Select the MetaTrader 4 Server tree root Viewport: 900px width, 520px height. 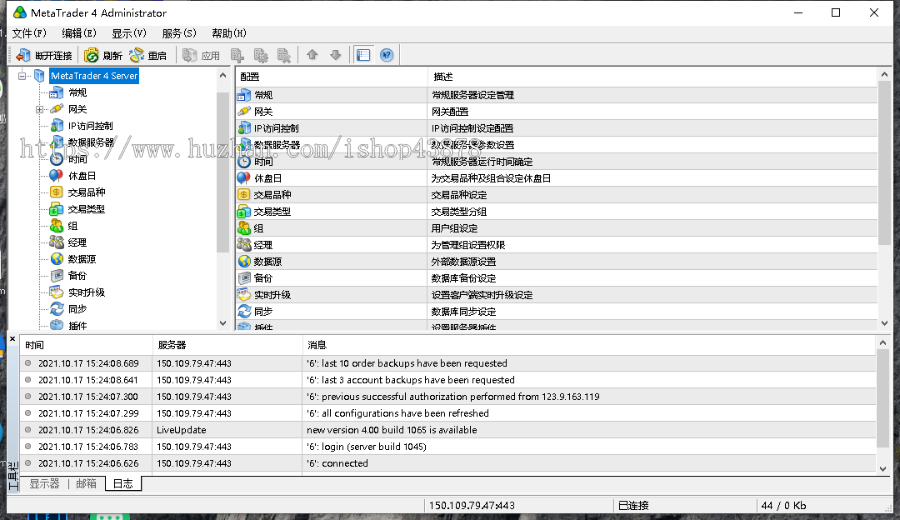click(x=94, y=76)
